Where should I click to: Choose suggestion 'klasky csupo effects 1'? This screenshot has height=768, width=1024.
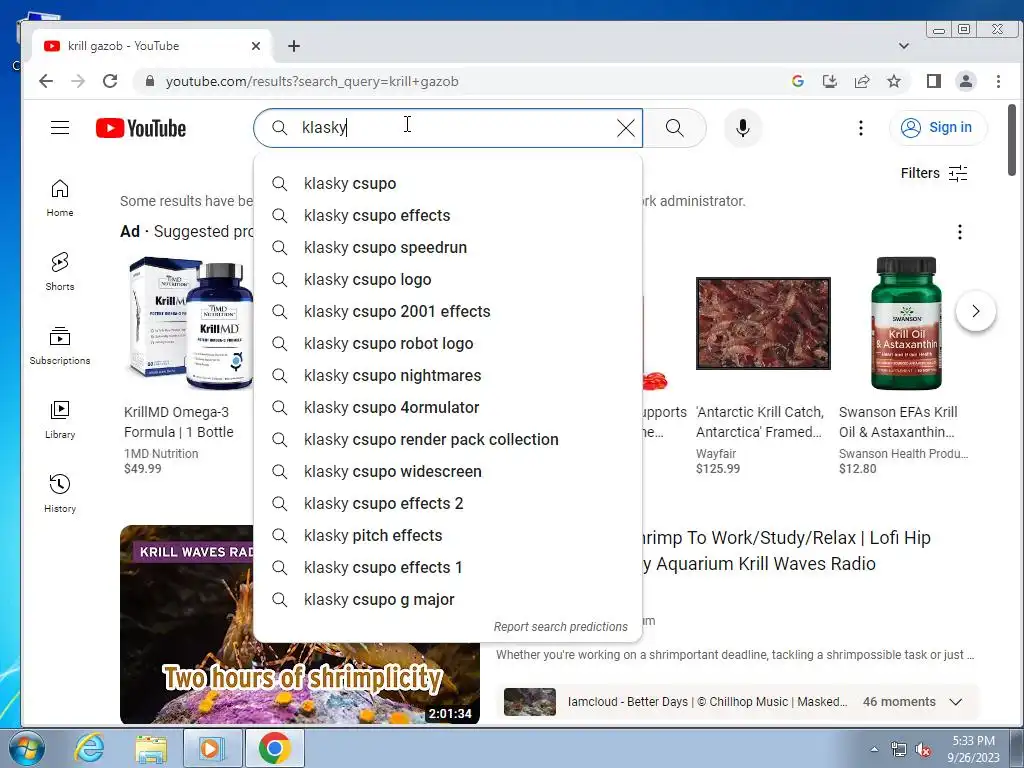448,568
